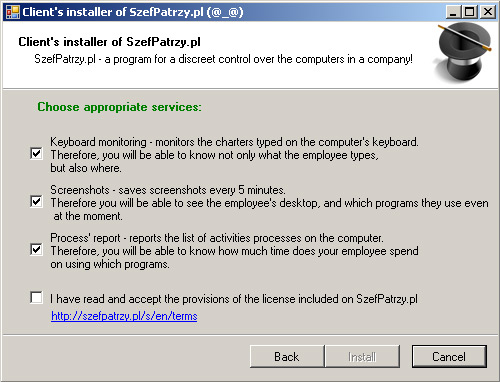The height and width of the screenshot is (382, 500).
Task: Click the bold "Client's installer of SzefPatrzy.pl" header
Action: (x=109, y=42)
